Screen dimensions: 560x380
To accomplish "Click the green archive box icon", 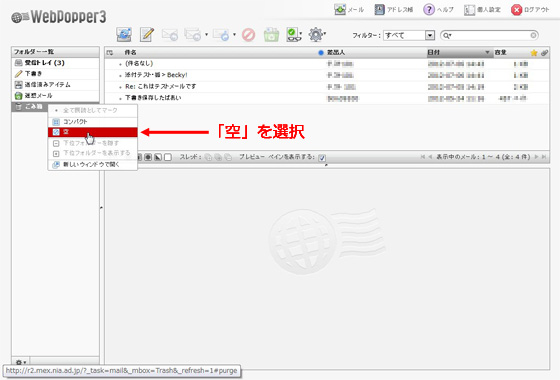I will pos(271,35).
